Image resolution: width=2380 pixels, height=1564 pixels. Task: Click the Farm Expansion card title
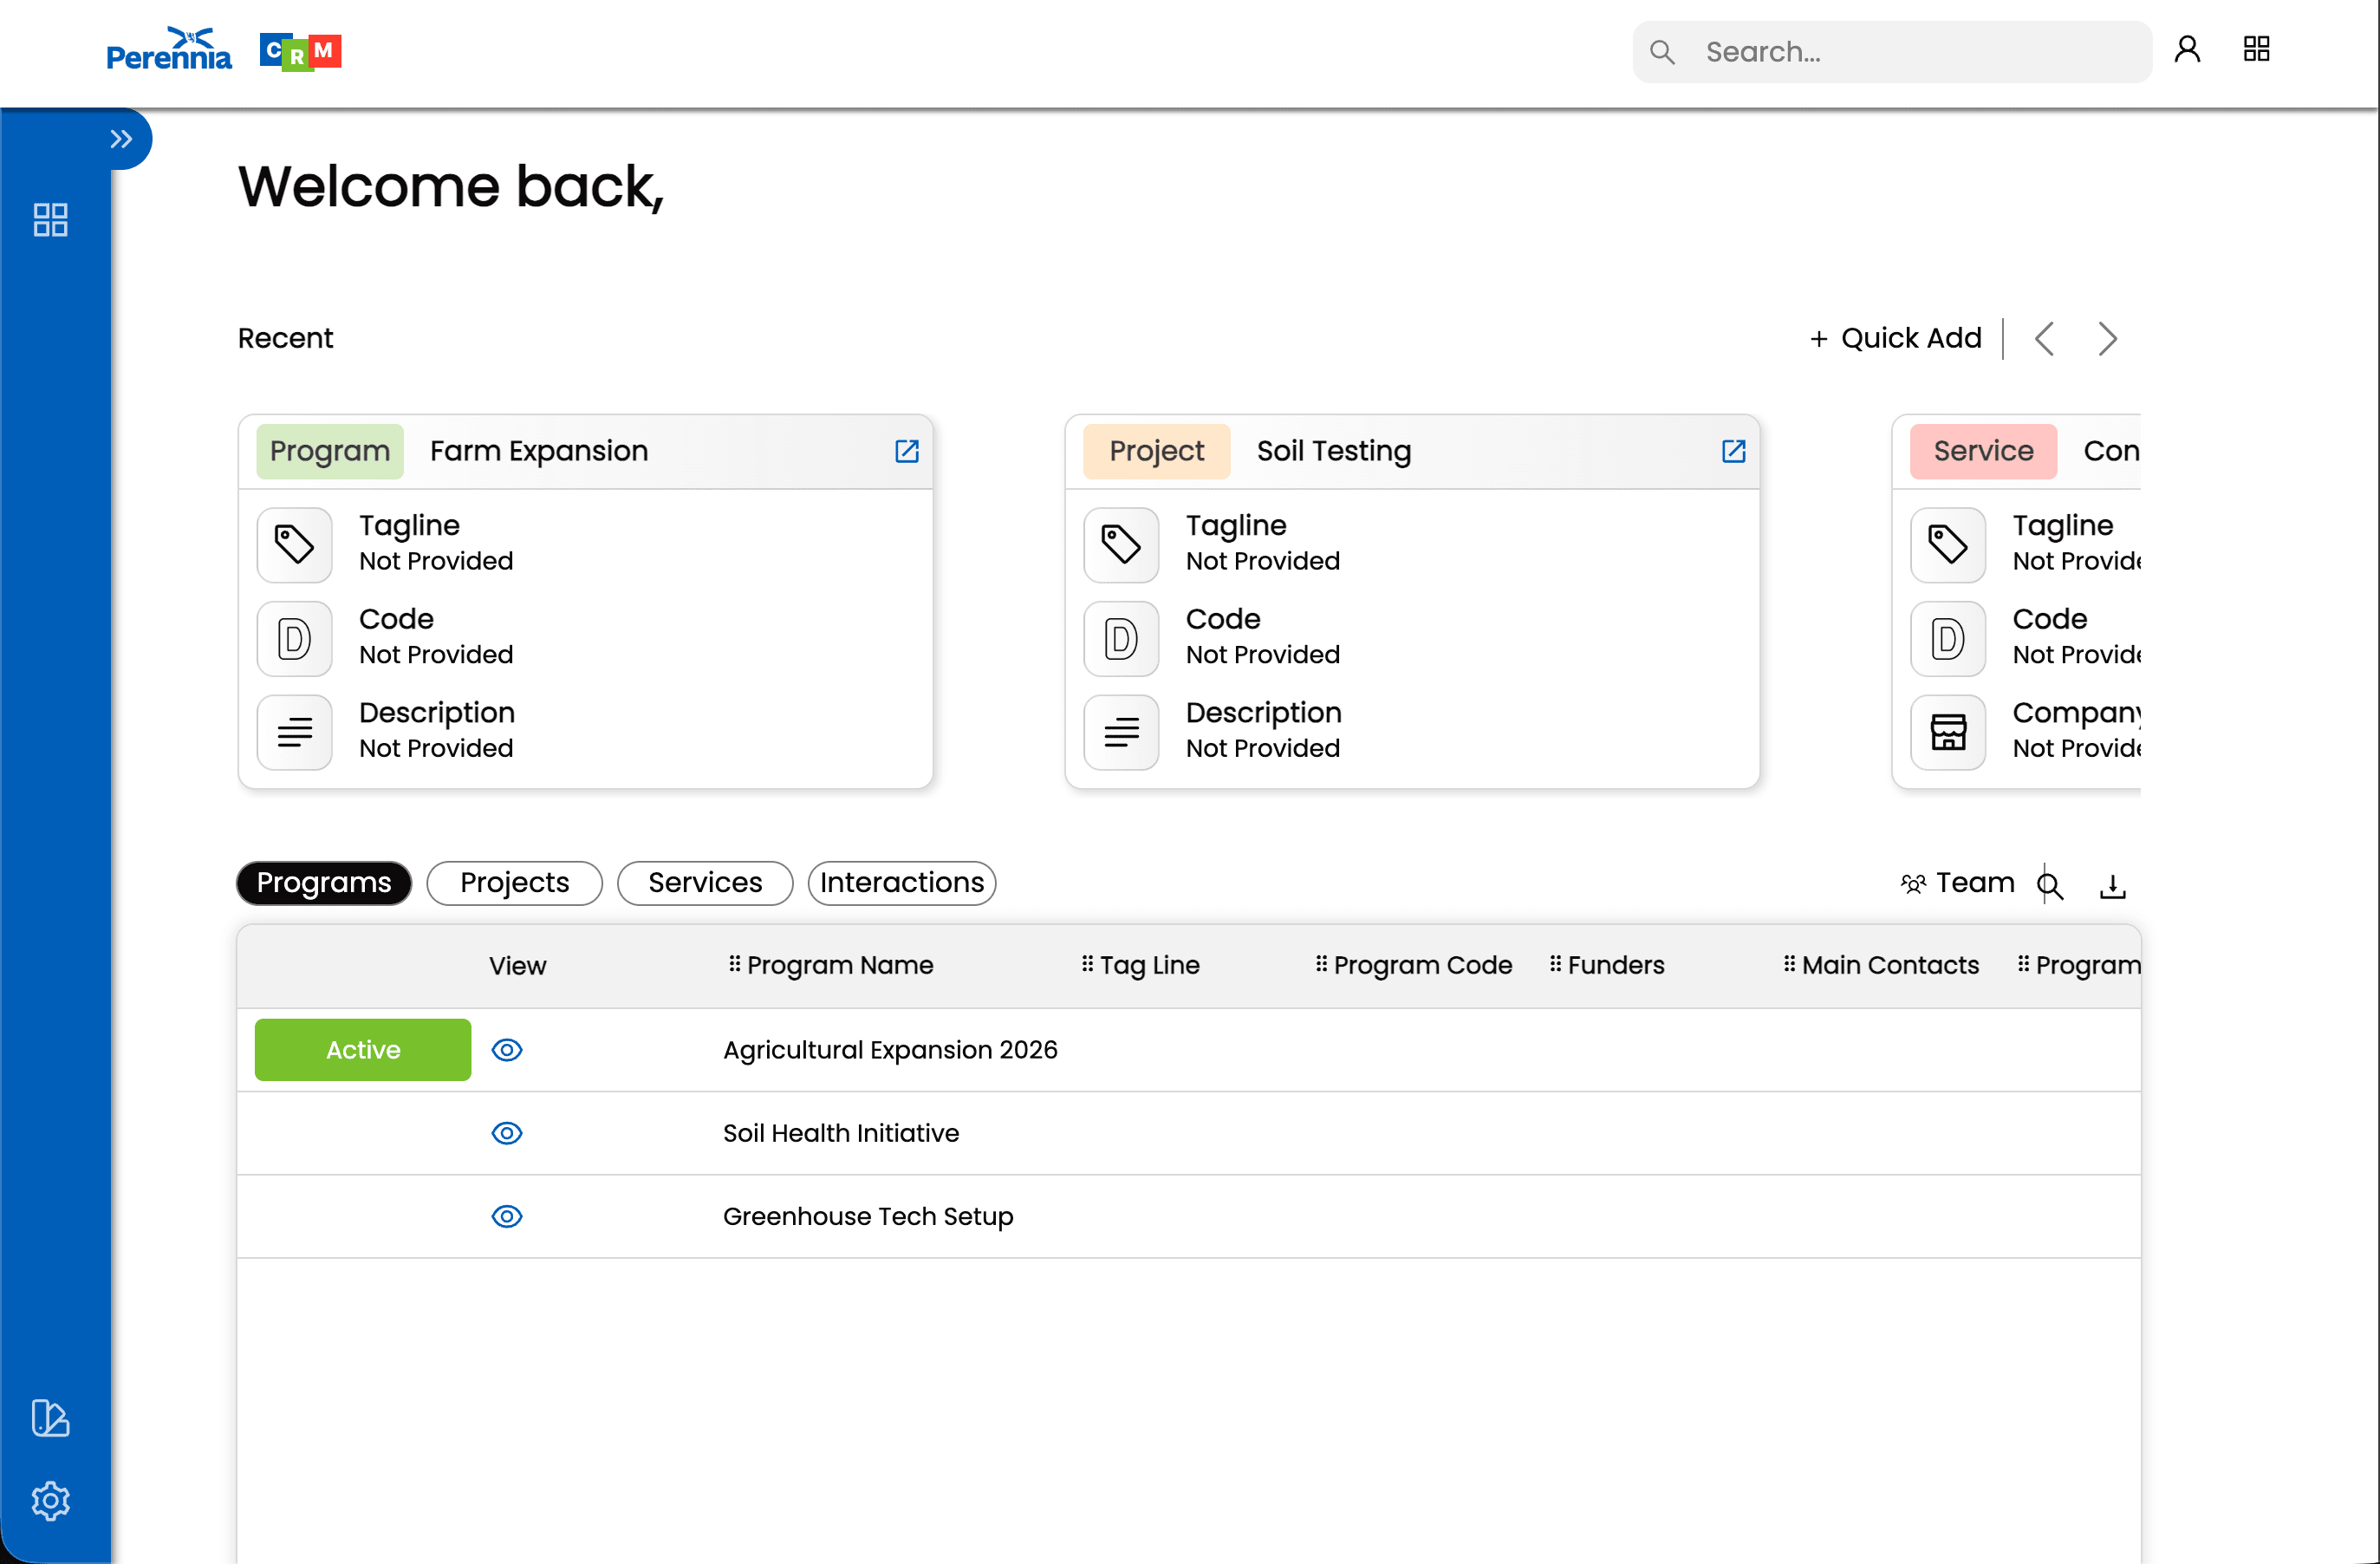click(539, 451)
